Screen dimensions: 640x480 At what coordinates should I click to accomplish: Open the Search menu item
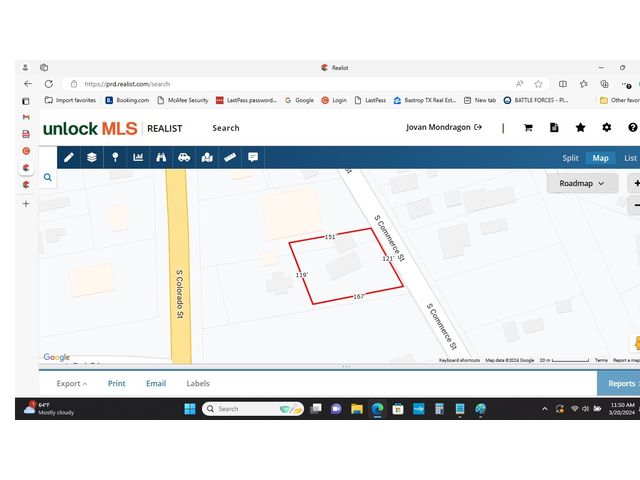[225, 128]
